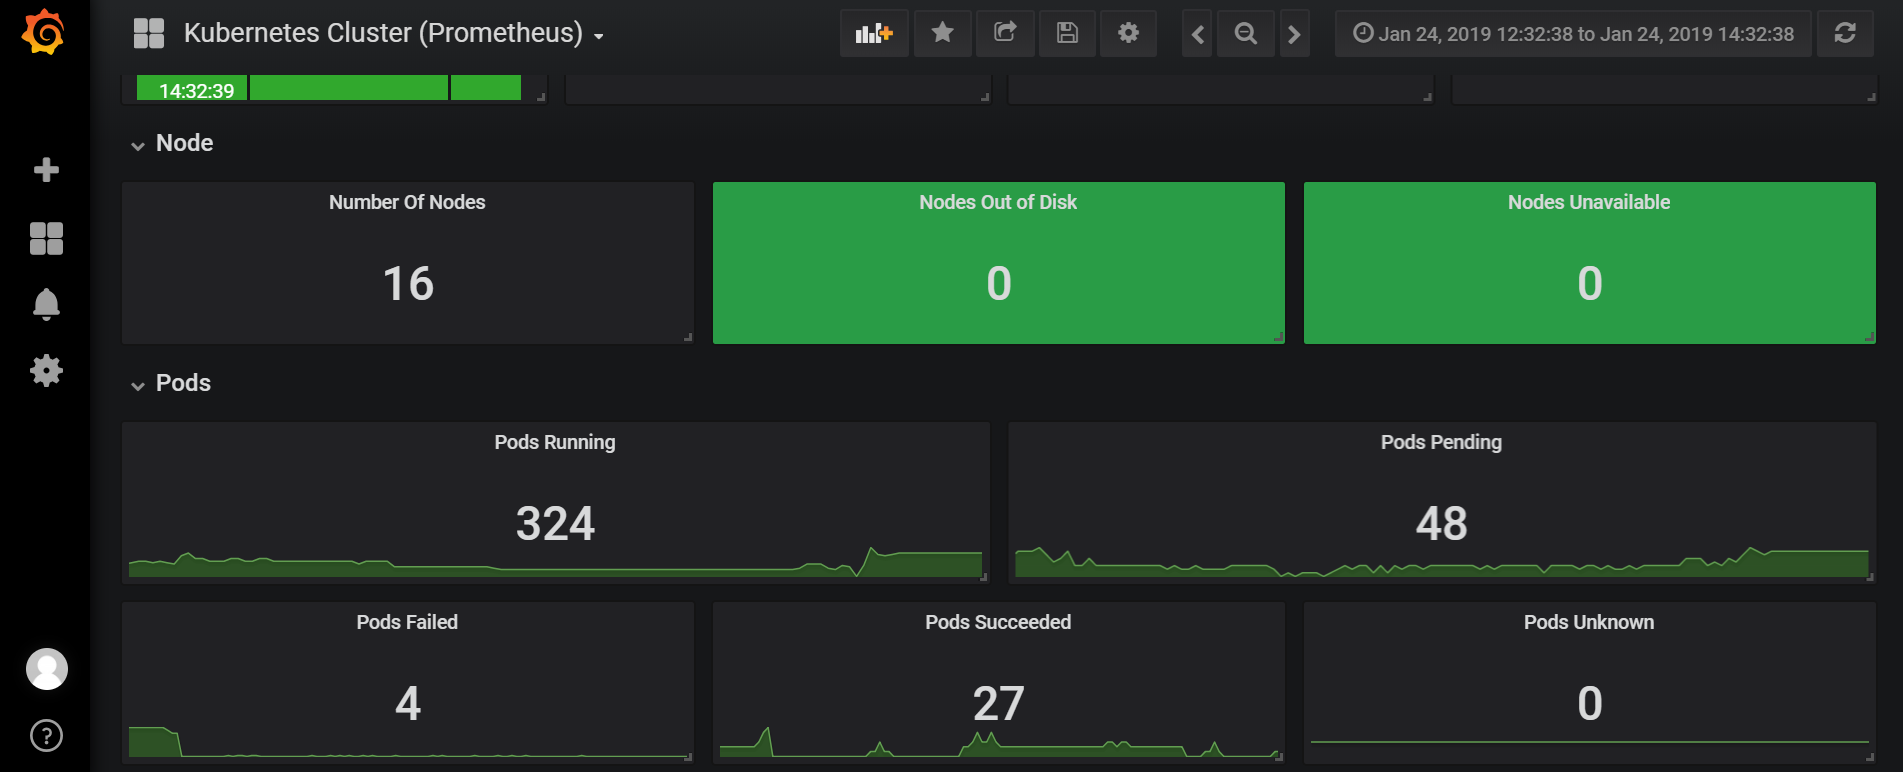Click the 48 value in Pods Pending

[1441, 524]
